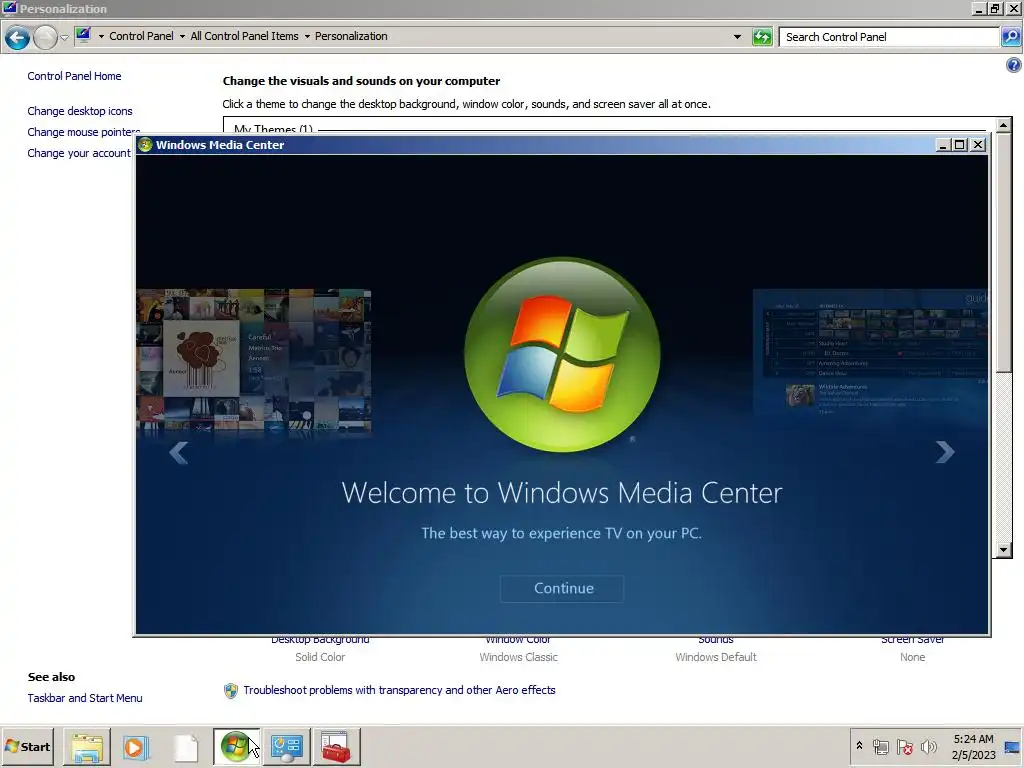Open address bar history dropdown
Image resolution: width=1024 pixels, height=768 pixels.
(737, 37)
